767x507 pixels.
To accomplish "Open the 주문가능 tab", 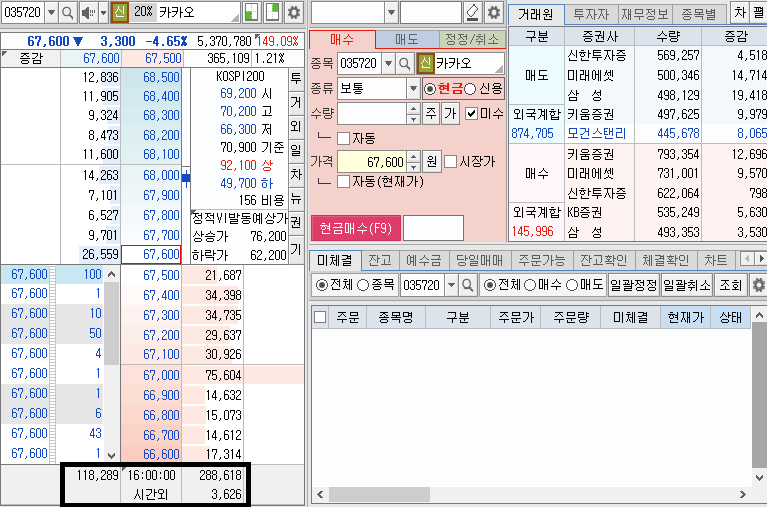I will tap(541, 260).
